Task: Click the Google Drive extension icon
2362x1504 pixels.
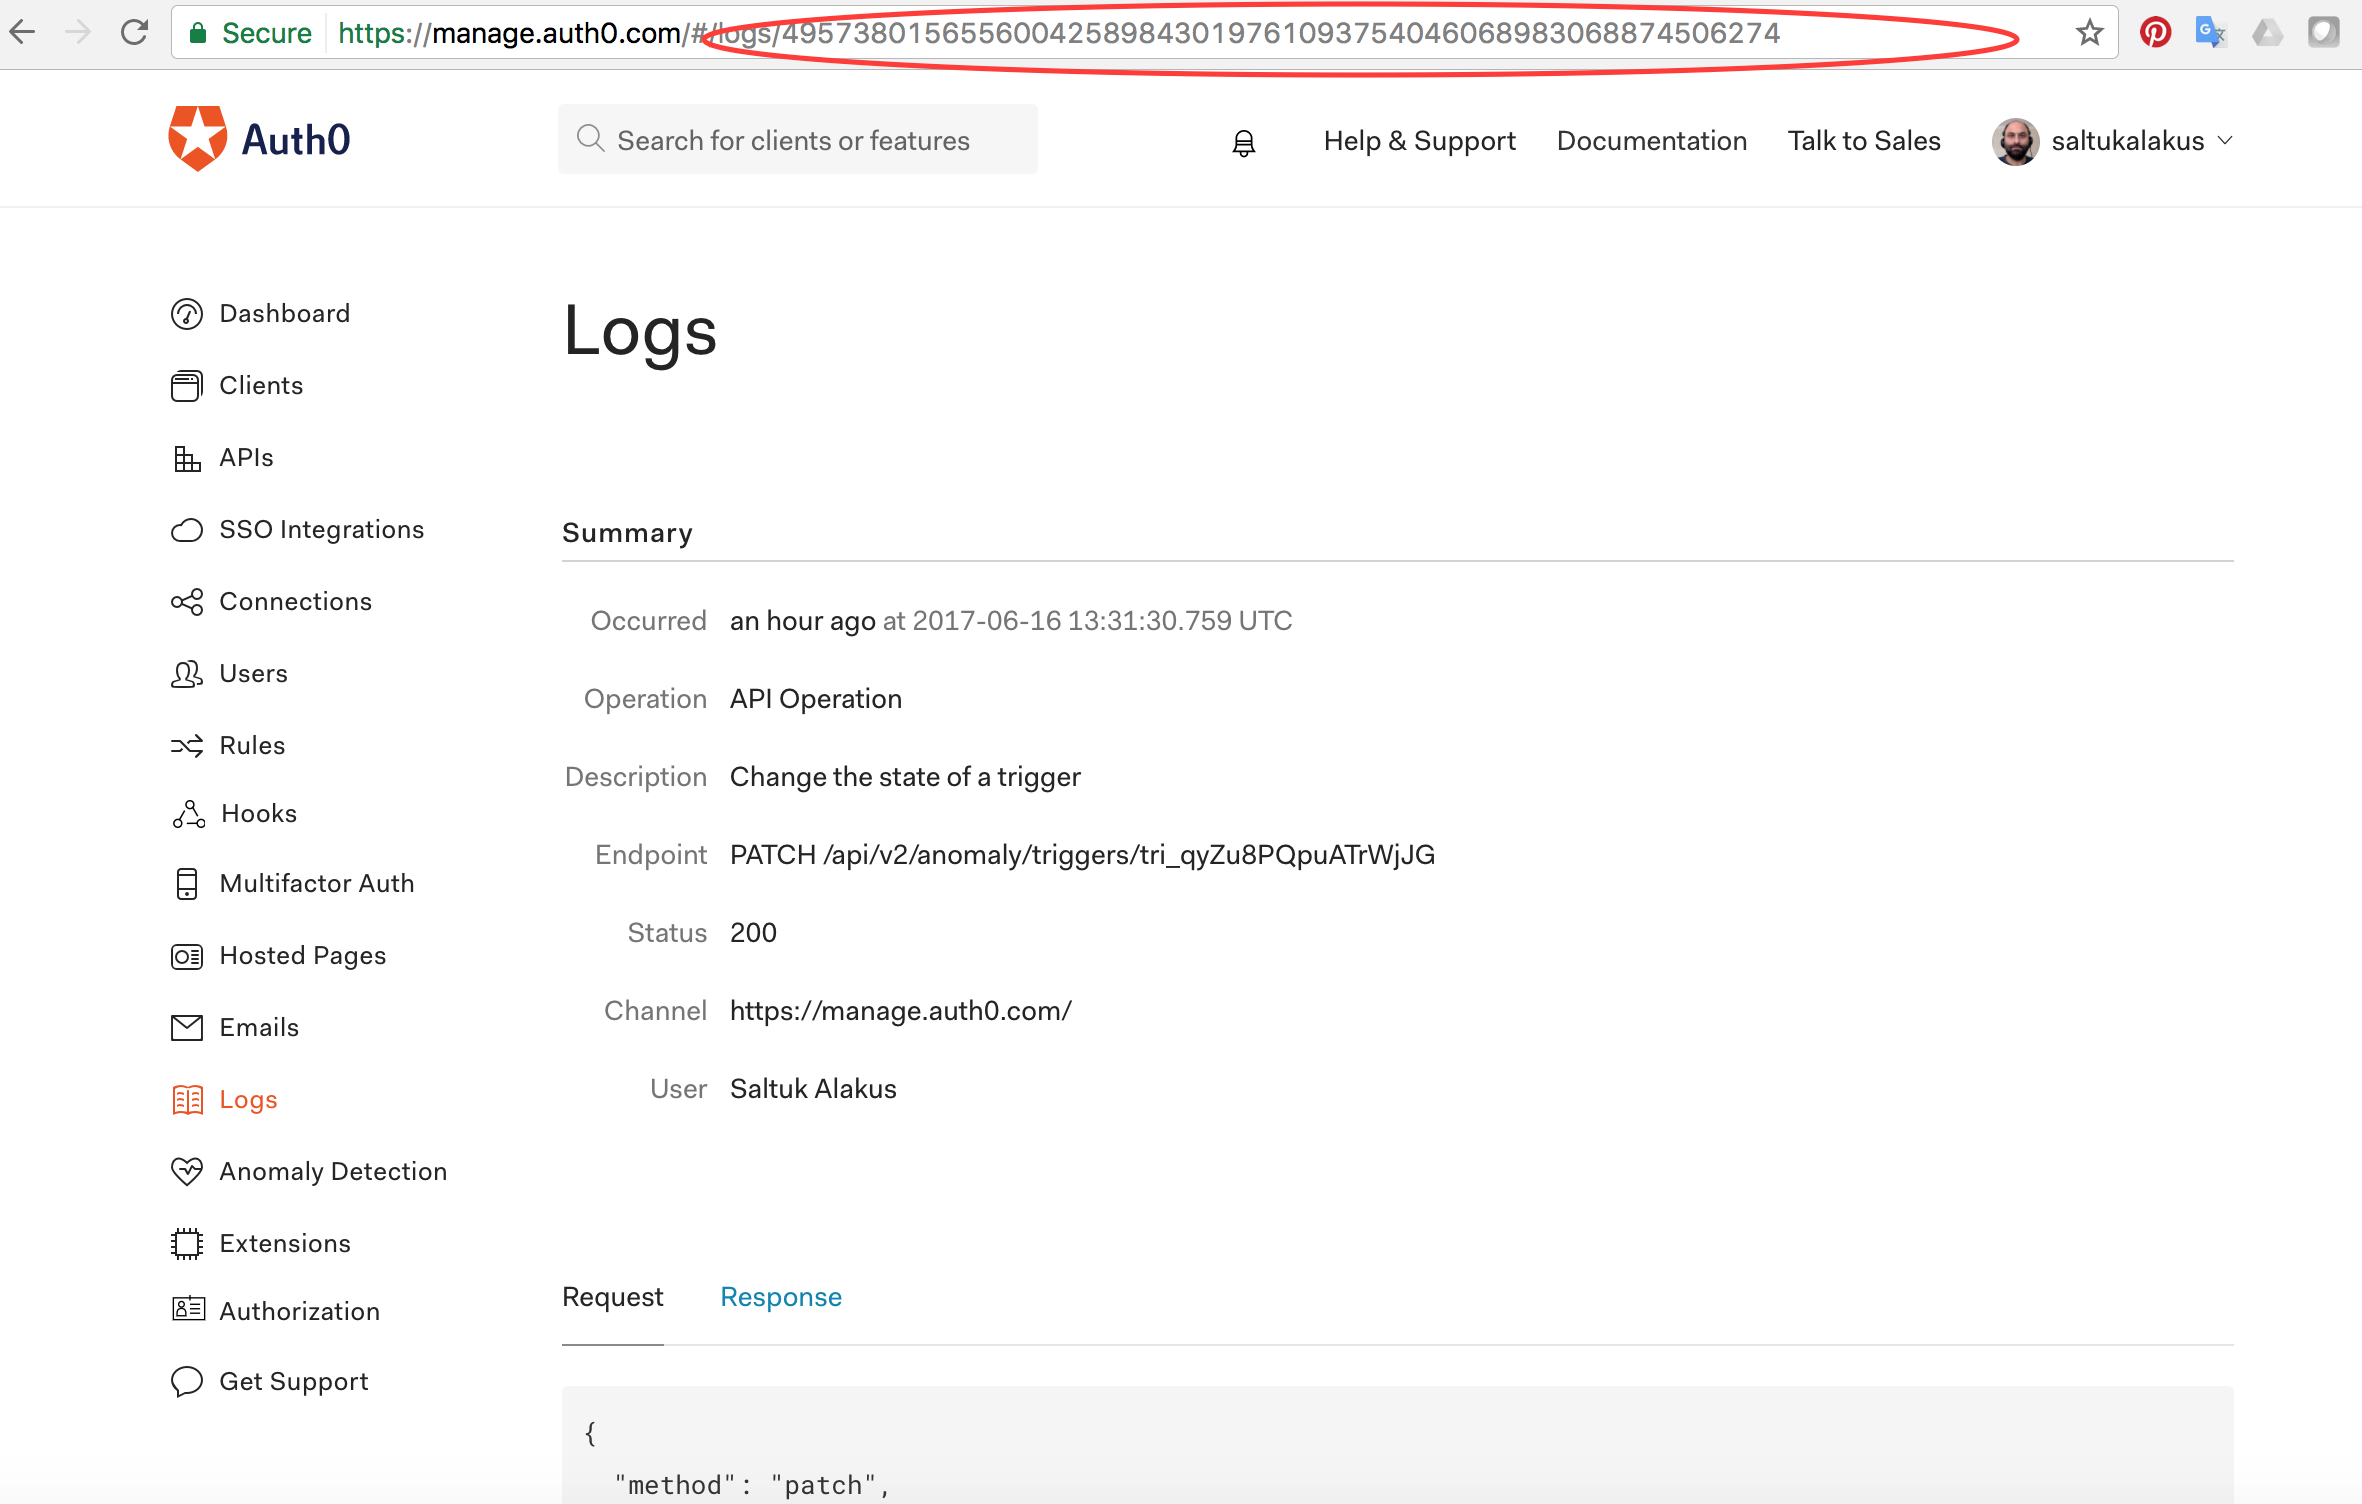Action: pyautogui.click(x=2267, y=33)
